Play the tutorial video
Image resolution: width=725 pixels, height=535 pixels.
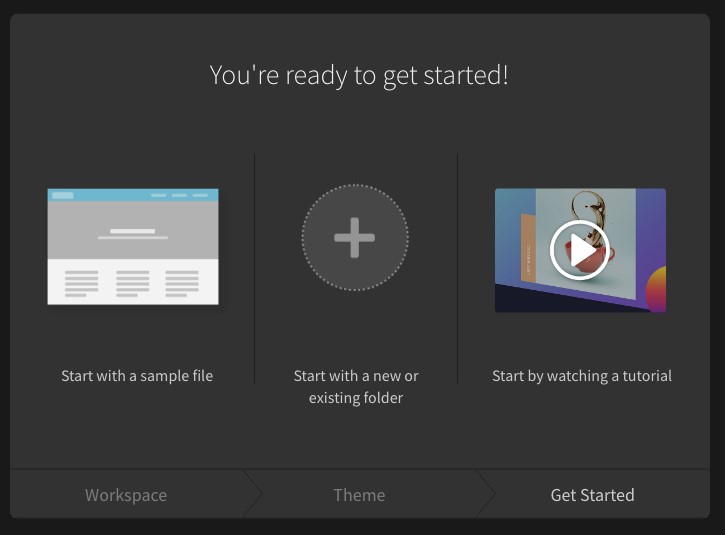[x=579, y=250]
